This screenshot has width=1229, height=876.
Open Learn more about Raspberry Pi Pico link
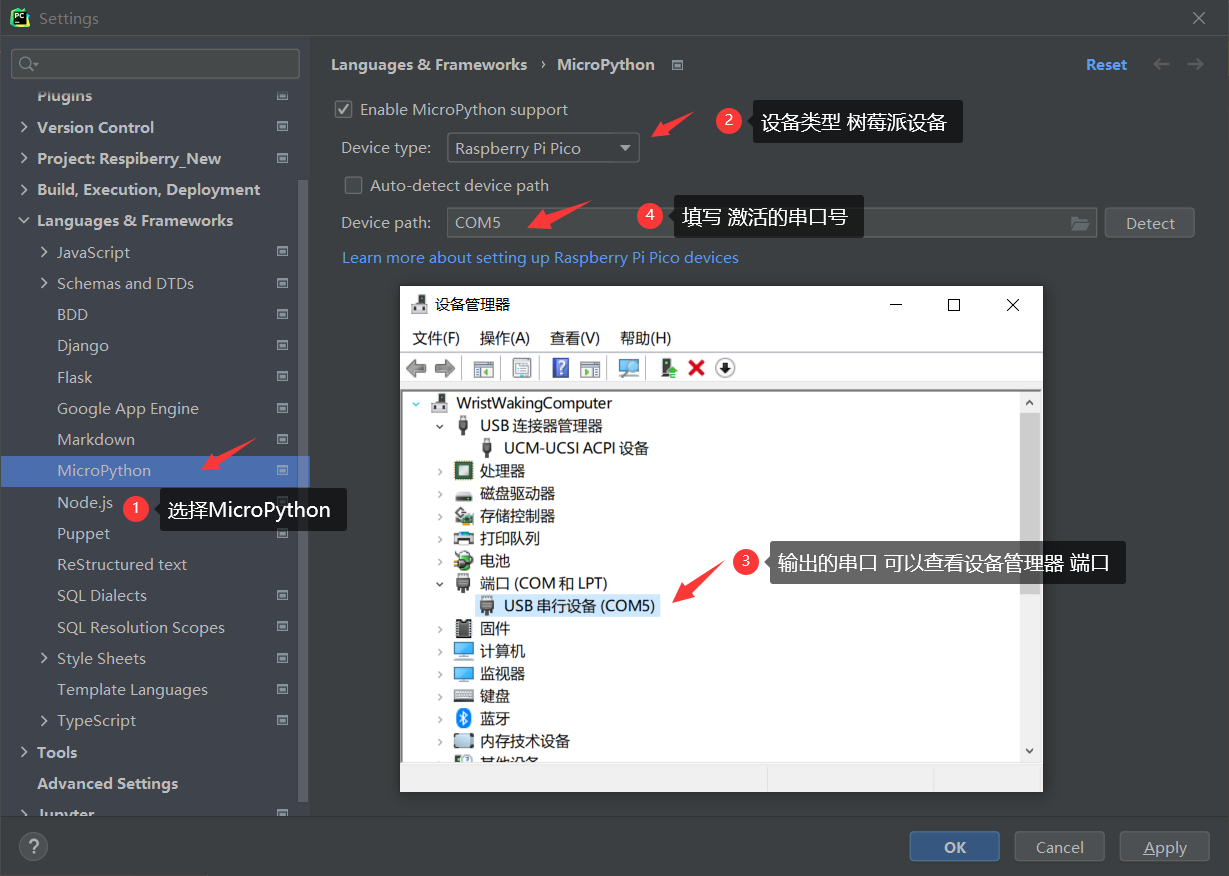[540, 257]
